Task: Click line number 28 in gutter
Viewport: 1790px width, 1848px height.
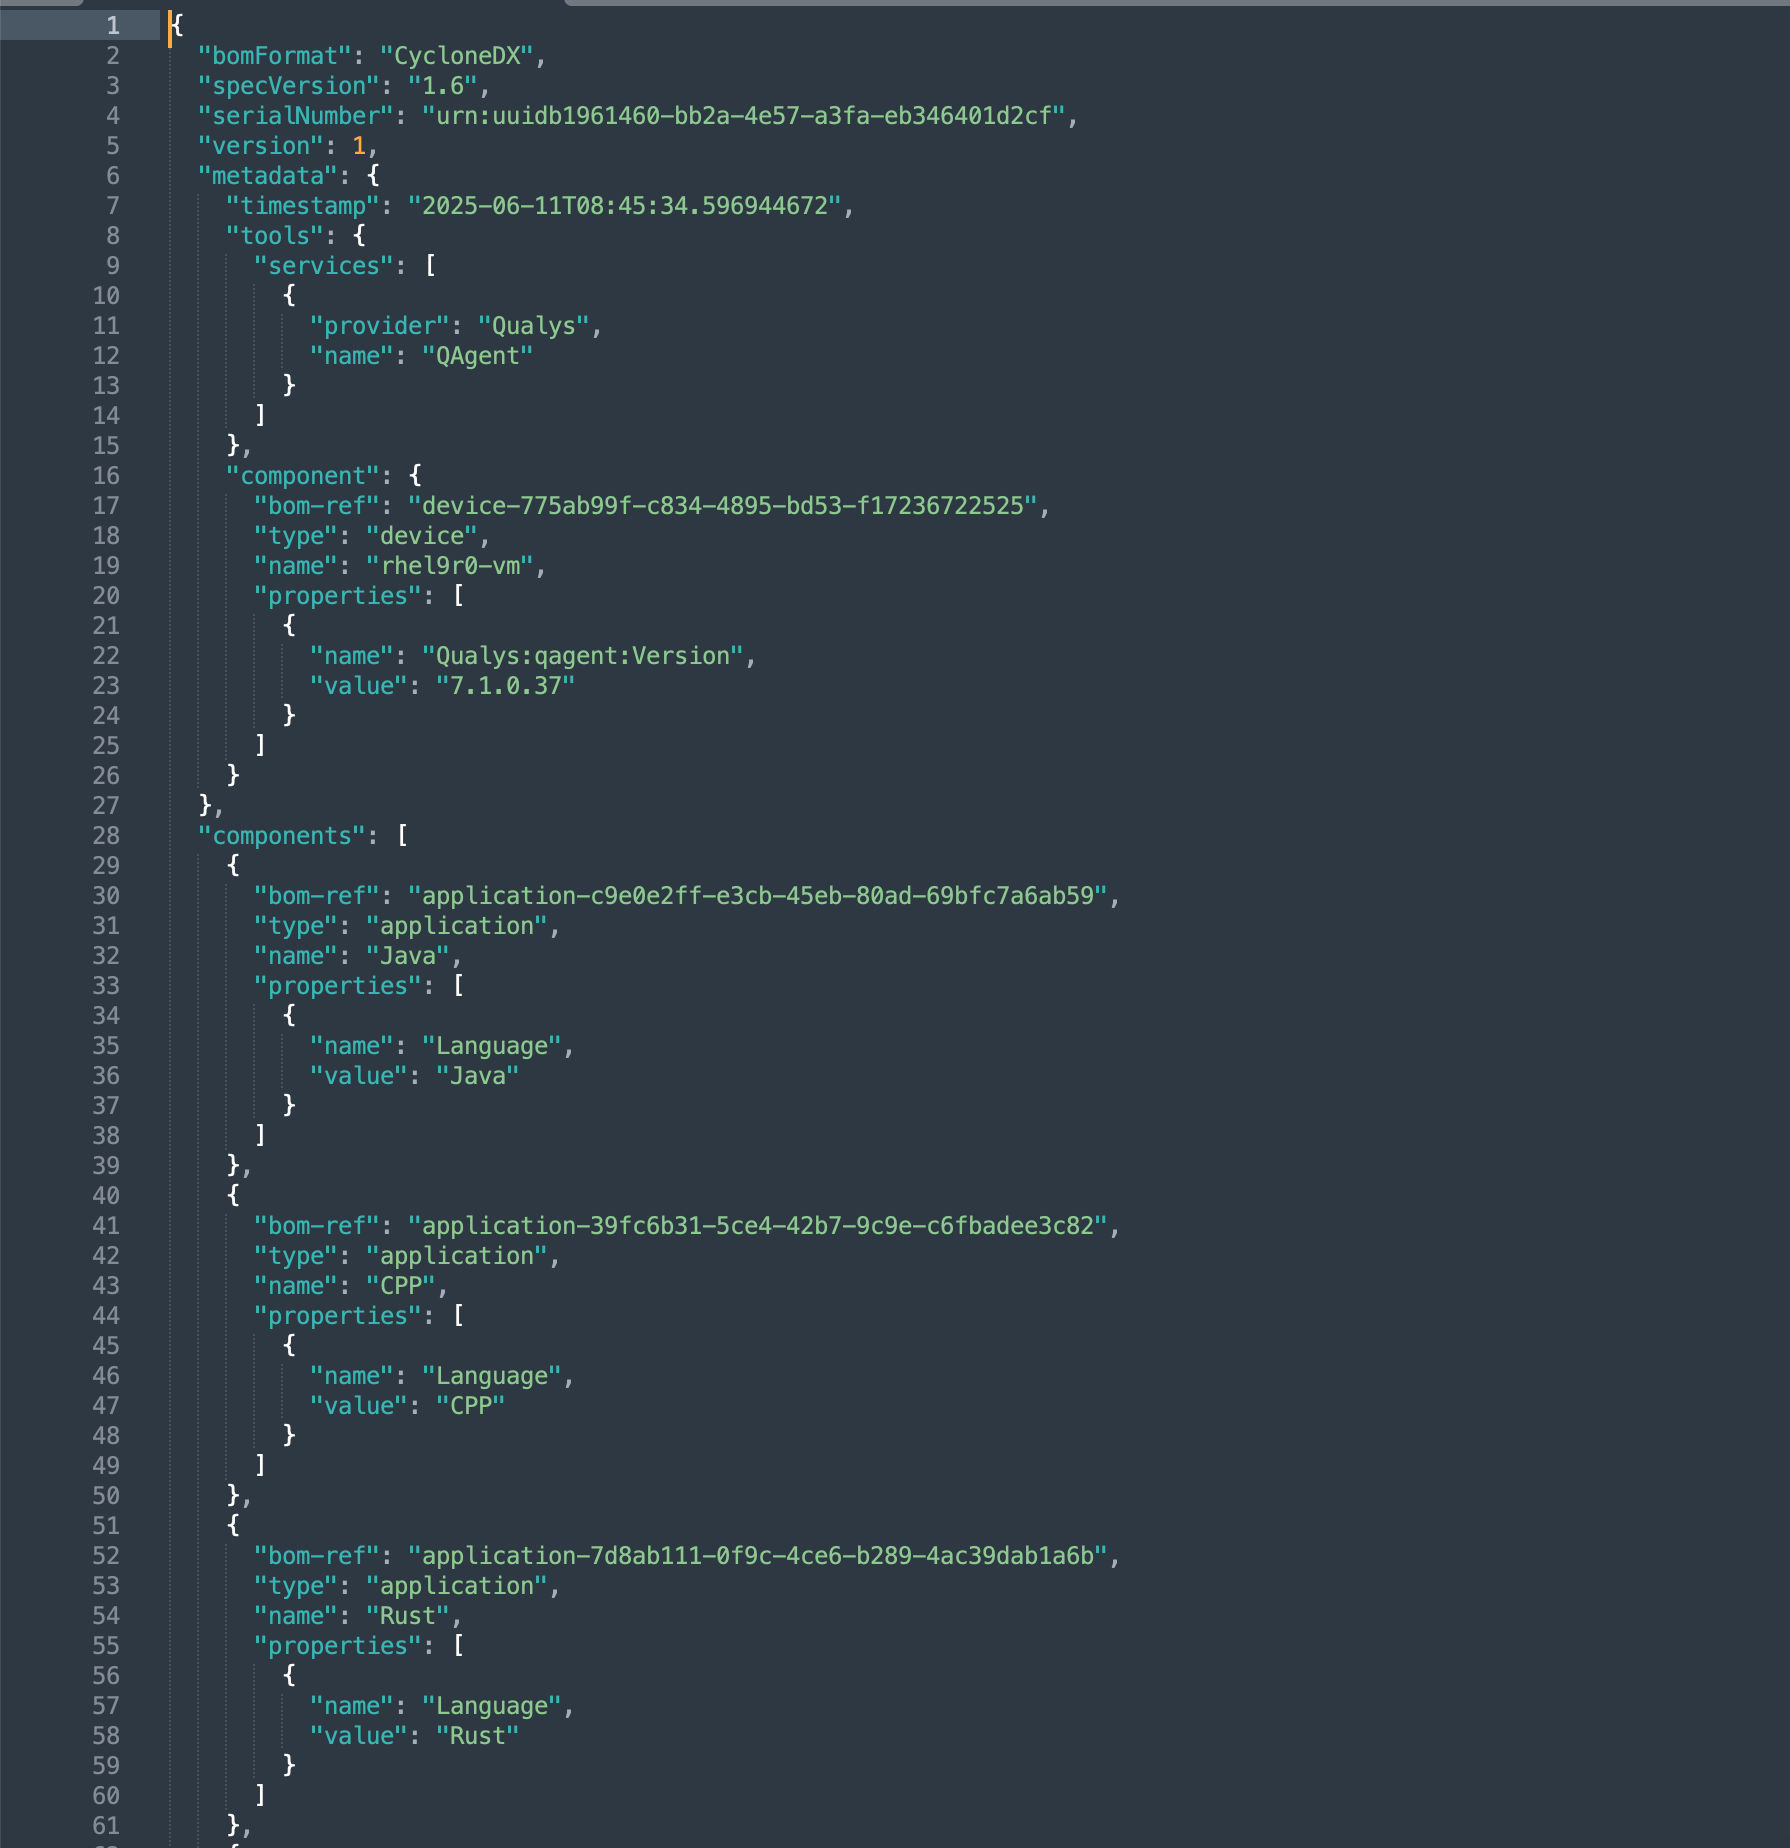Action: (x=106, y=836)
